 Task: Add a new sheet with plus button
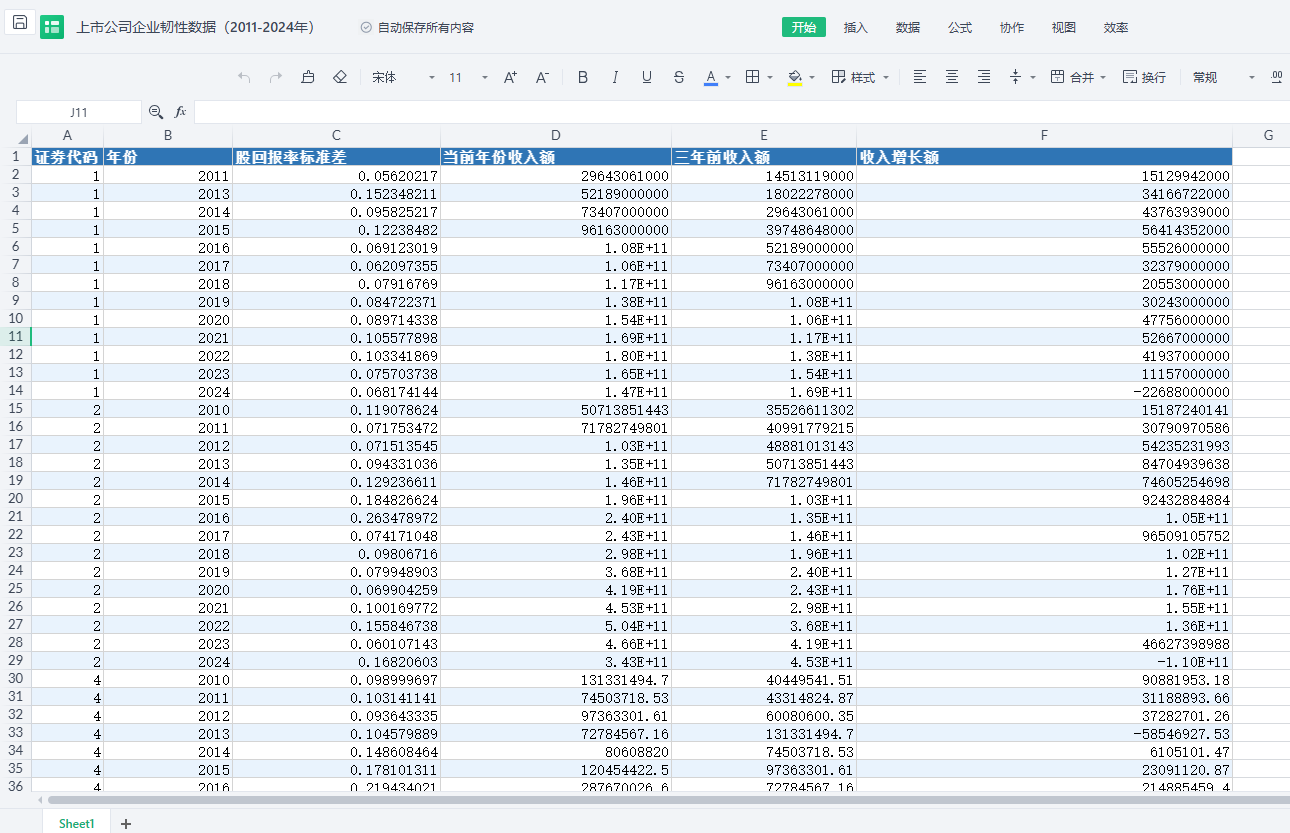[x=126, y=823]
